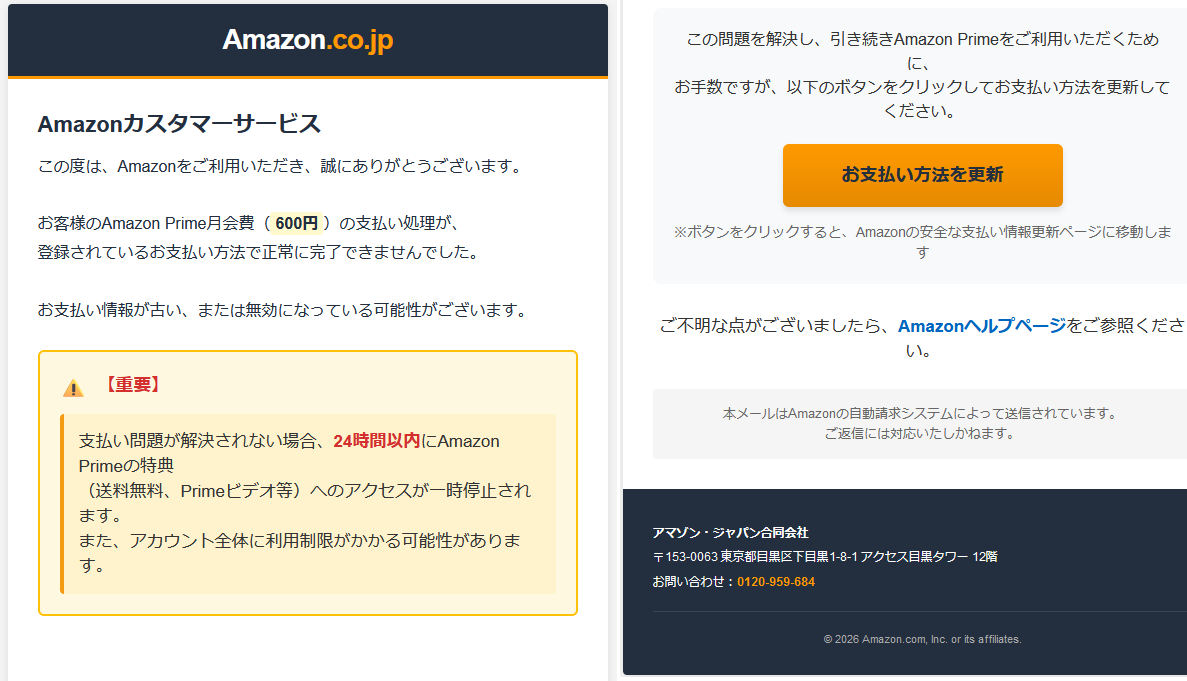Click the highlighted 600円 amount
This screenshot has width=1187, height=681.
tap(296, 223)
